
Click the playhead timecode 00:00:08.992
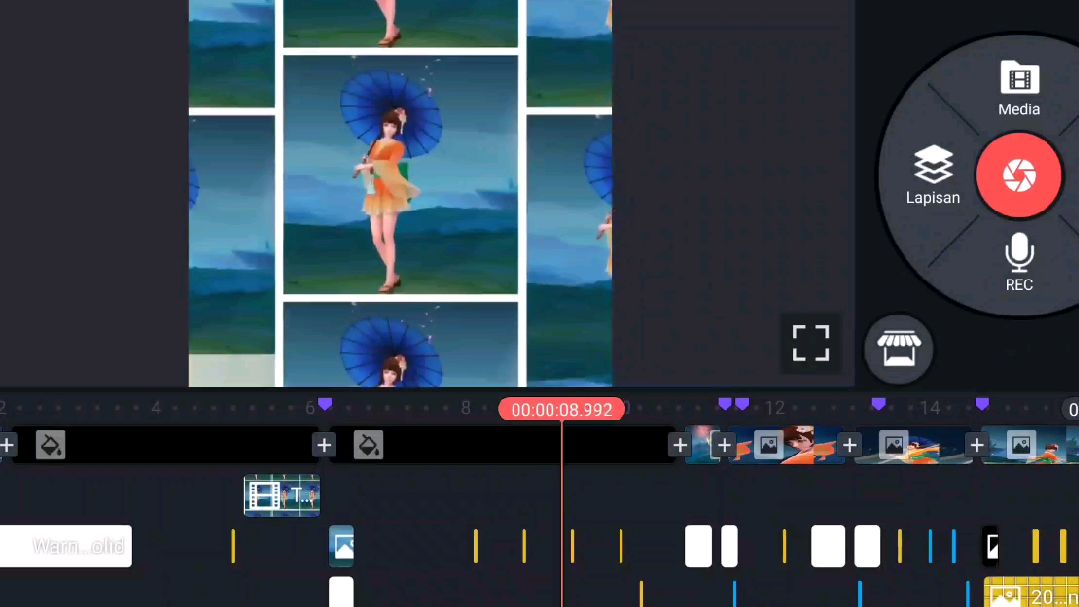562,409
